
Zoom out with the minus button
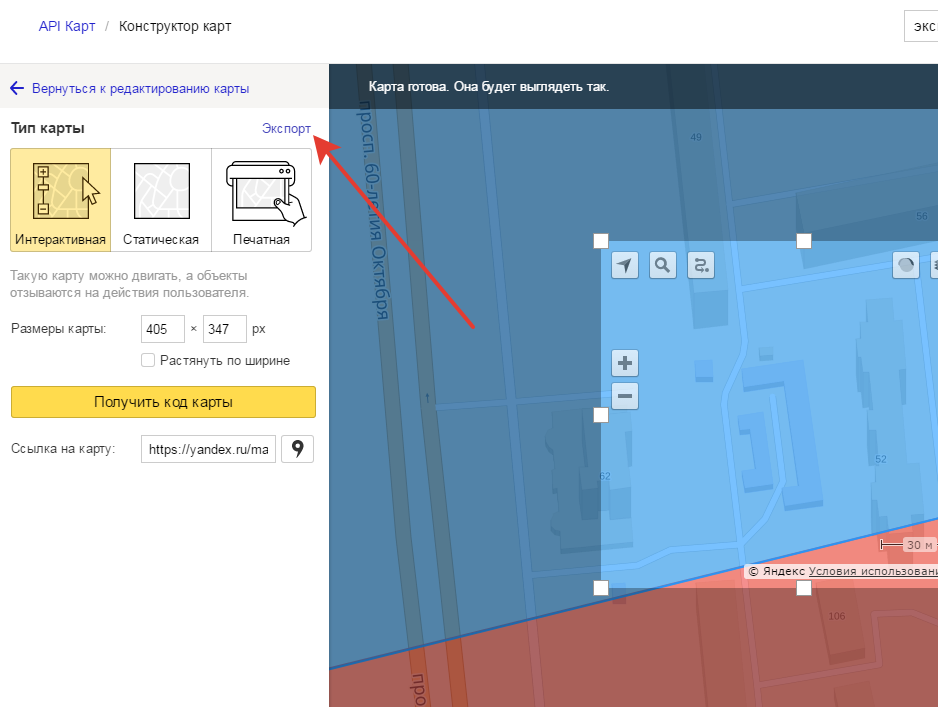(x=625, y=397)
